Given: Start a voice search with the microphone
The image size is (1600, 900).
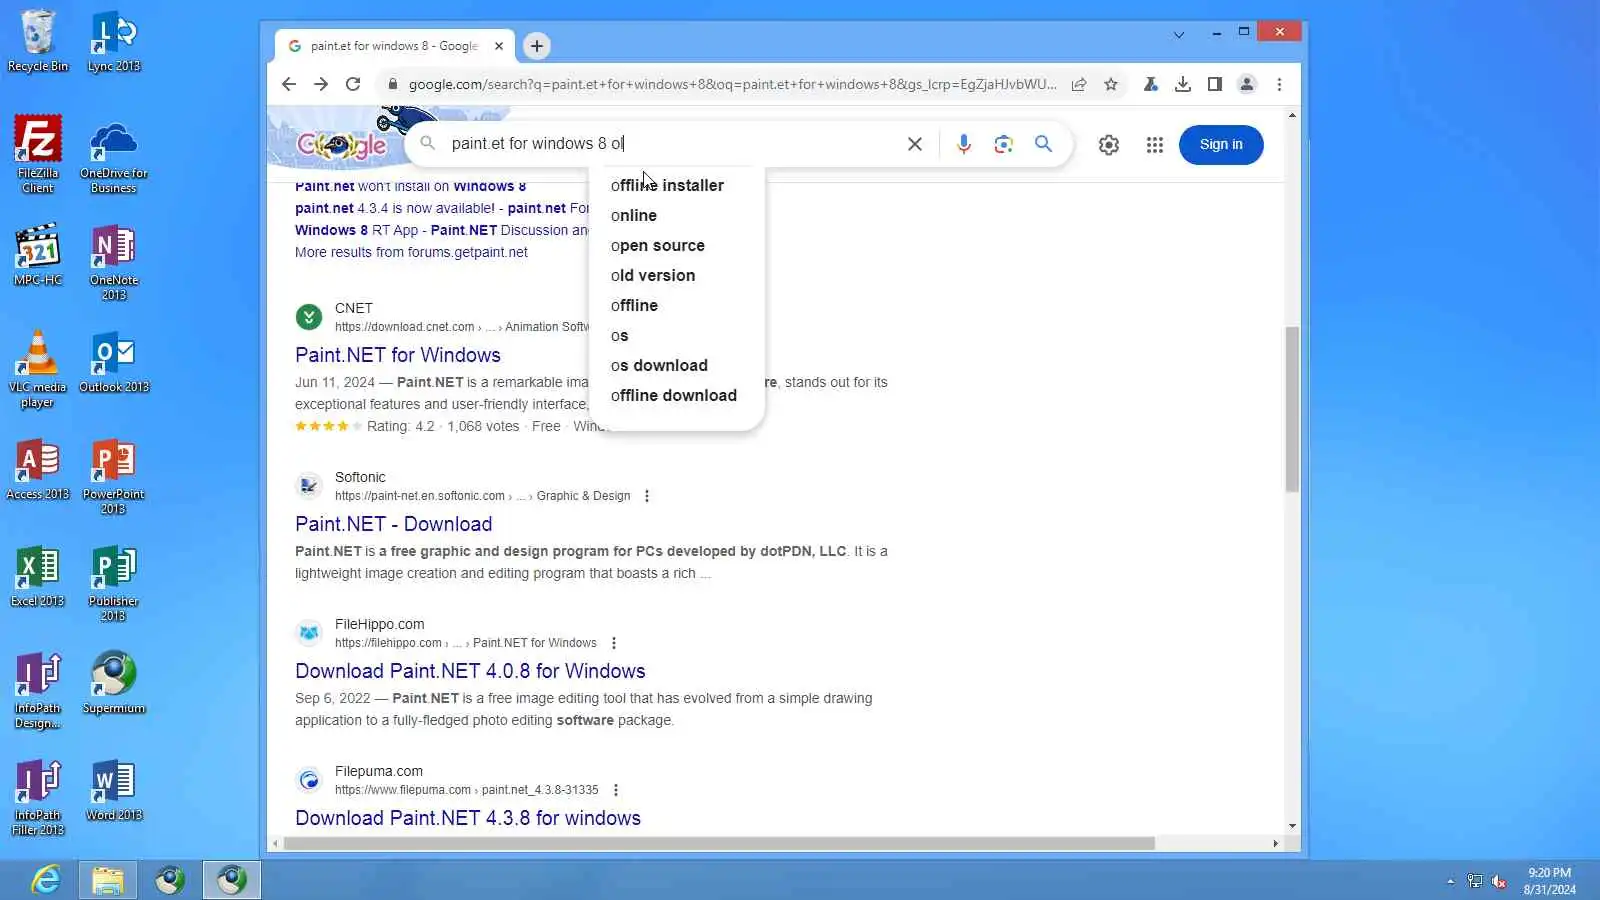Looking at the screenshot, I should click(964, 144).
